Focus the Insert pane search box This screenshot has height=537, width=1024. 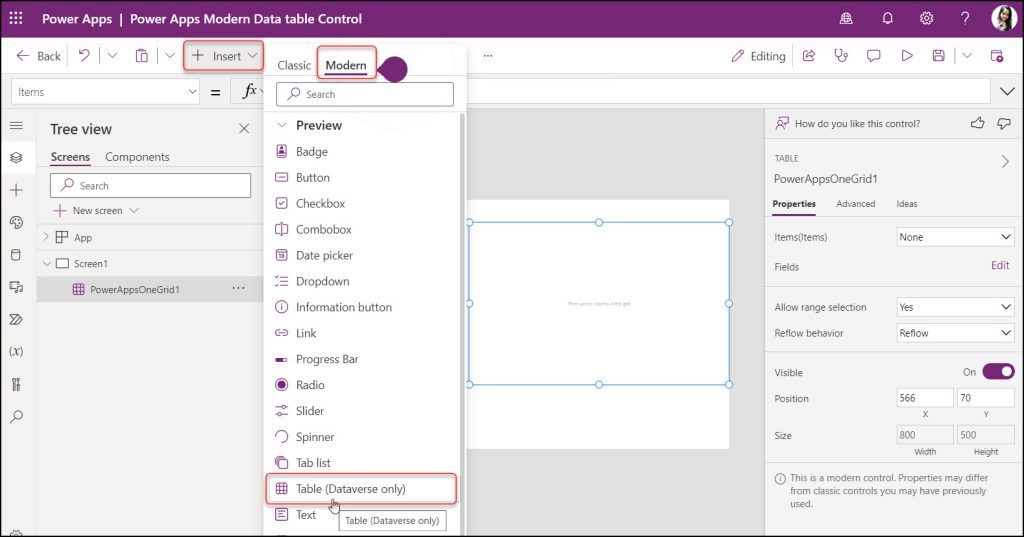pyautogui.click(x=364, y=94)
